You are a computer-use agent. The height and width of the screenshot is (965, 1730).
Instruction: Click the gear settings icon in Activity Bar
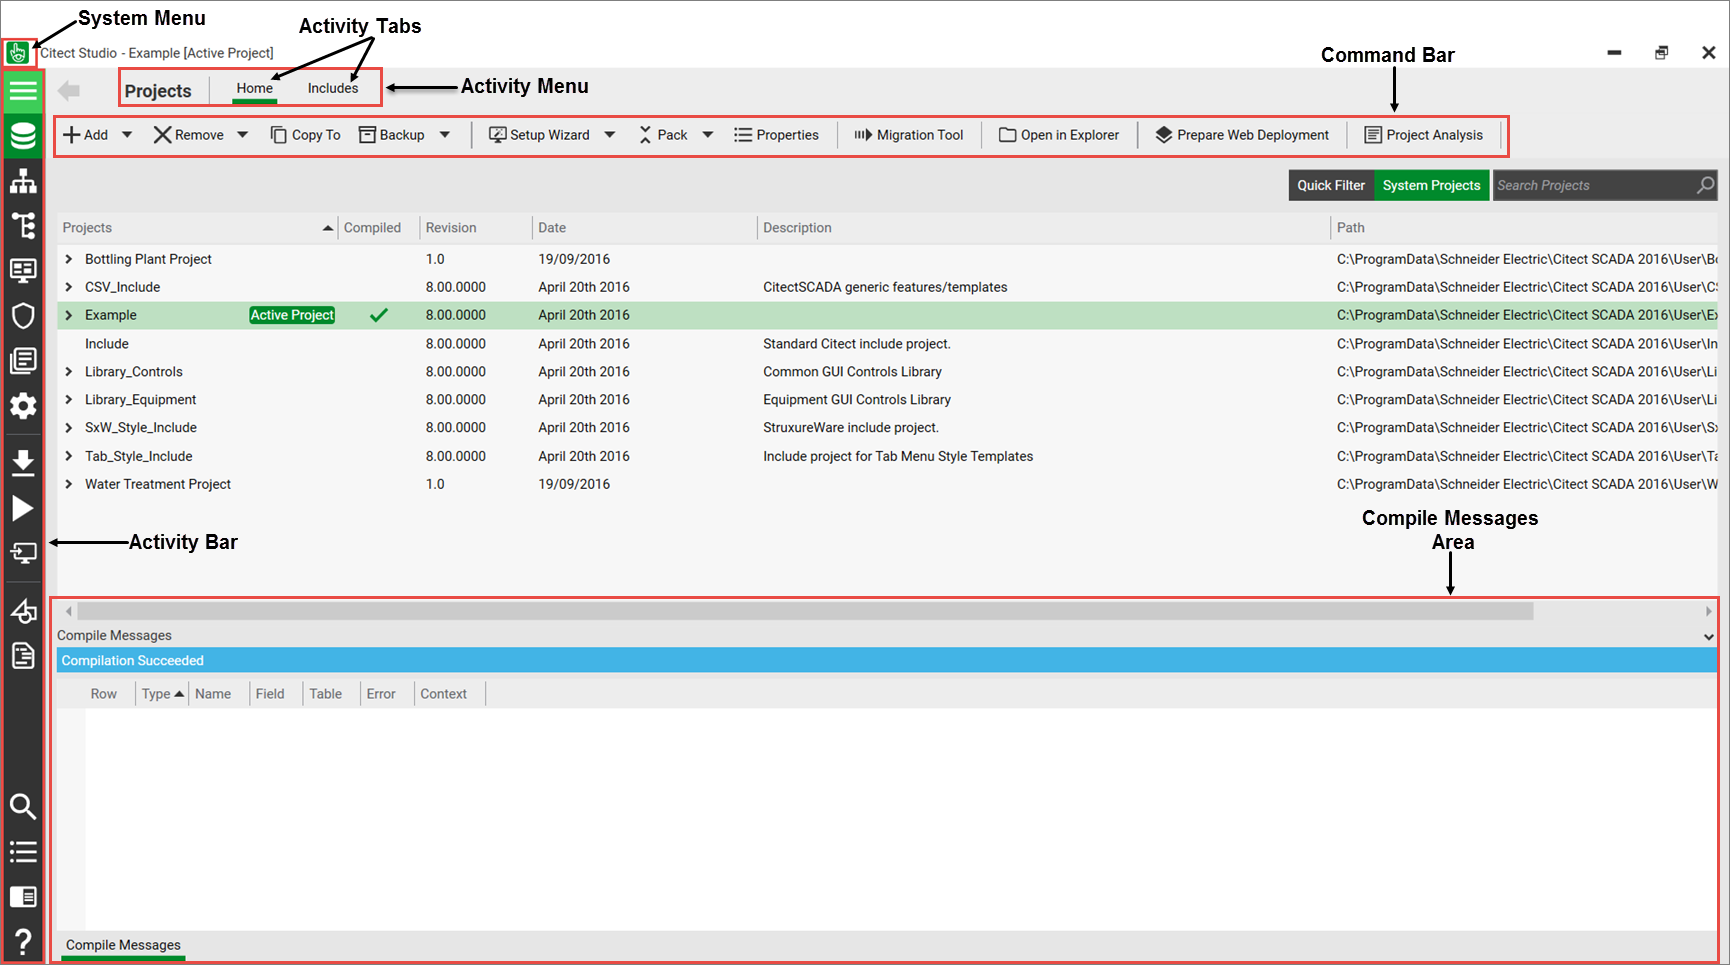(23, 406)
